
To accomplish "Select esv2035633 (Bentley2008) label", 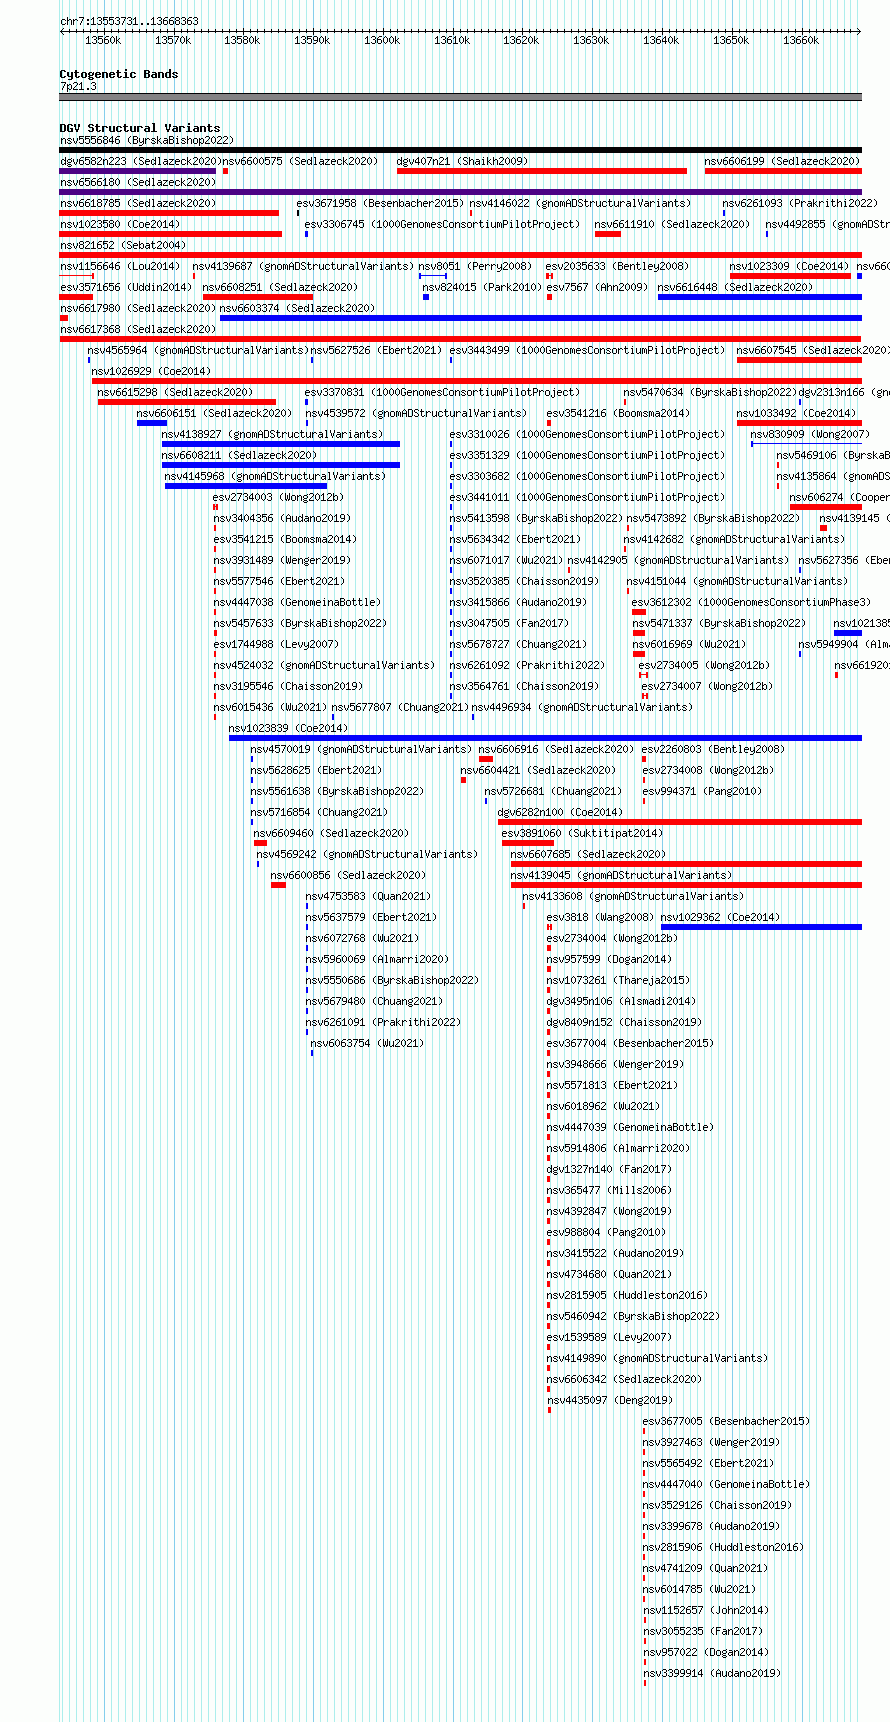I will [x=617, y=266].
